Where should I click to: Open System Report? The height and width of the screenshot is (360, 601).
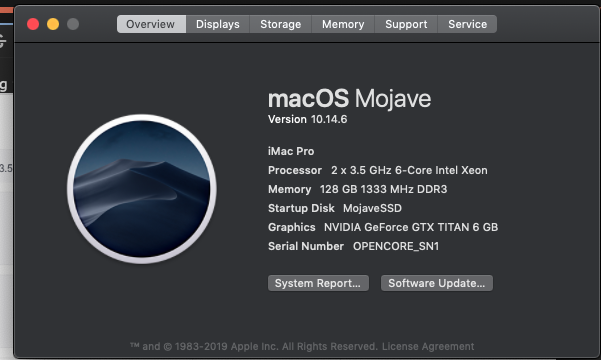(318, 283)
